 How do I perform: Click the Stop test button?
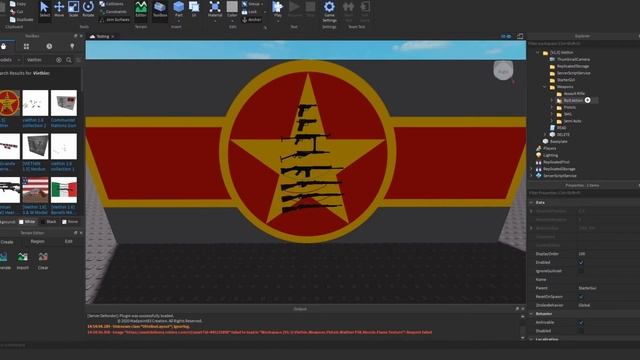pos(310,9)
